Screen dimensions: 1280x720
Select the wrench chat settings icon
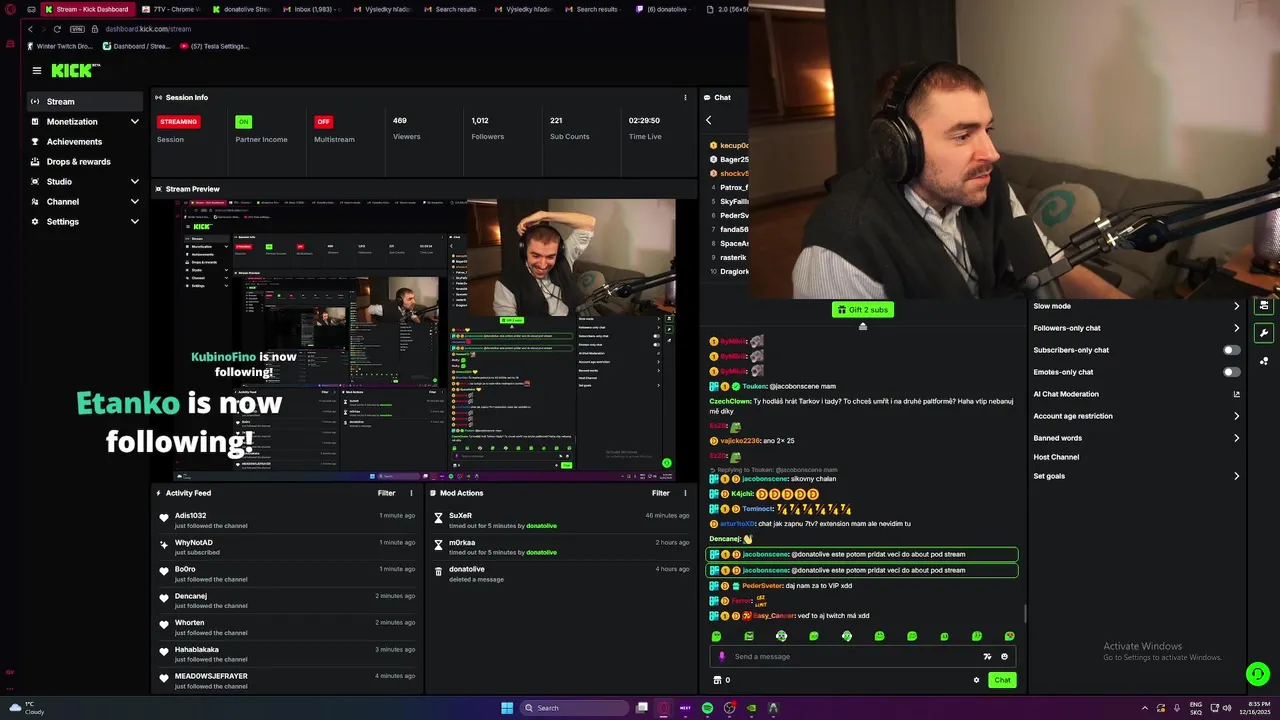[x=1264, y=333]
